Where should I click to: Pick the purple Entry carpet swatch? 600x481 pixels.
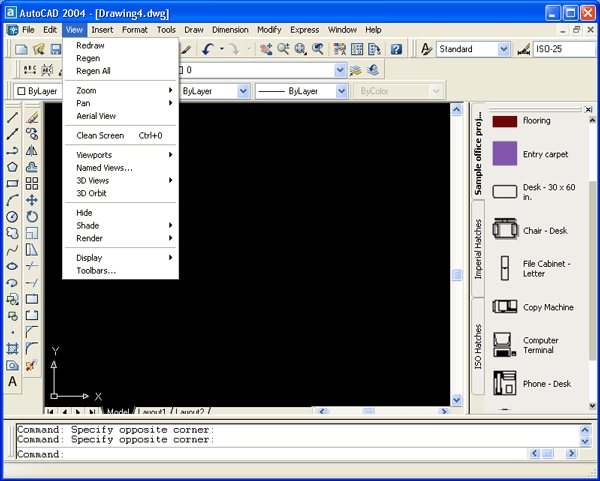505,153
